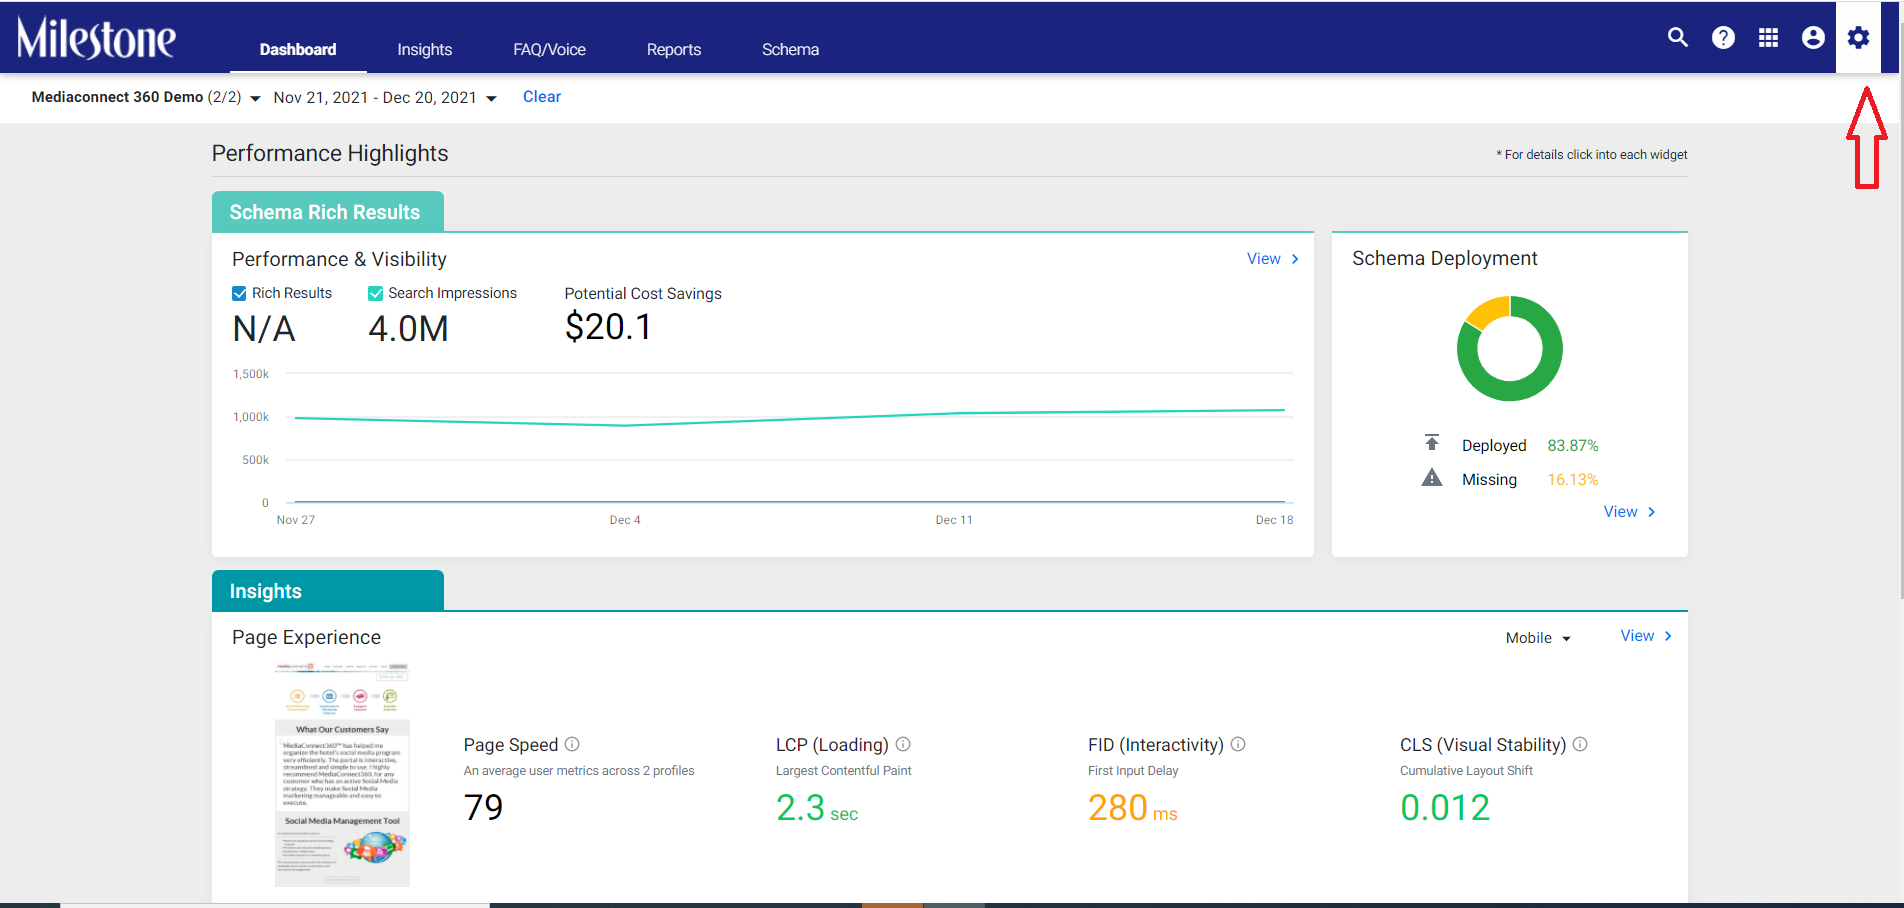The width and height of the screenshot is (1904, 908).
Task: Uncheck the Search Impressions checkbox
Action: tap(376, 293)
